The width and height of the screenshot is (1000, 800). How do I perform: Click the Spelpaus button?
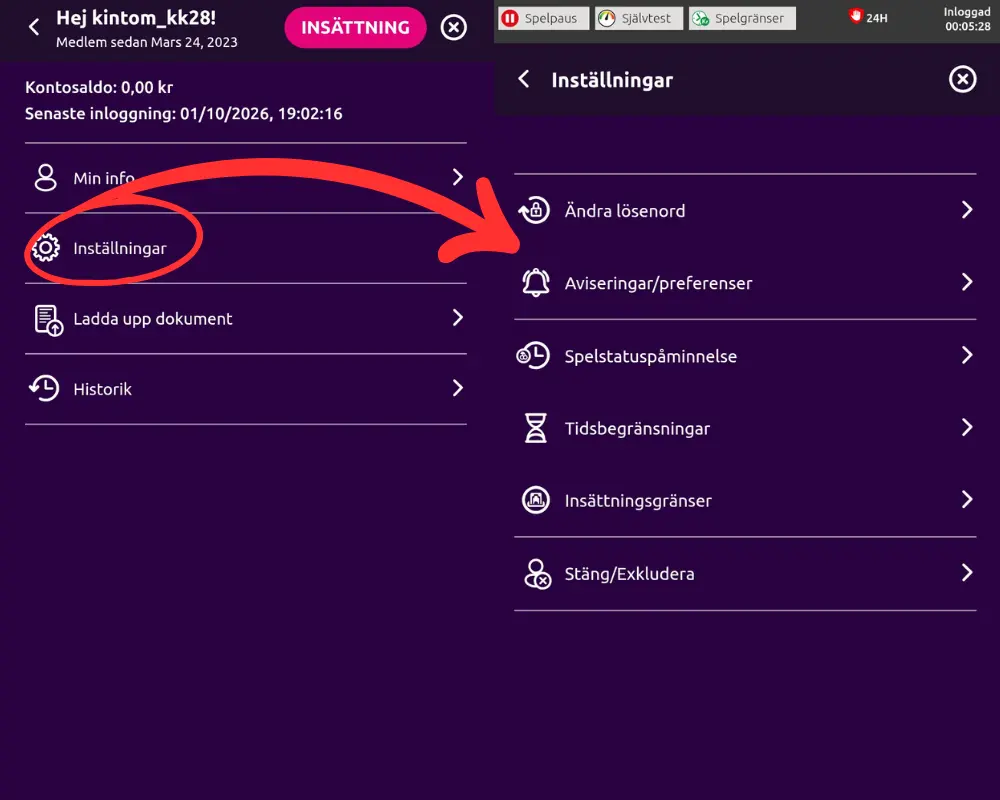pos(543,18)
